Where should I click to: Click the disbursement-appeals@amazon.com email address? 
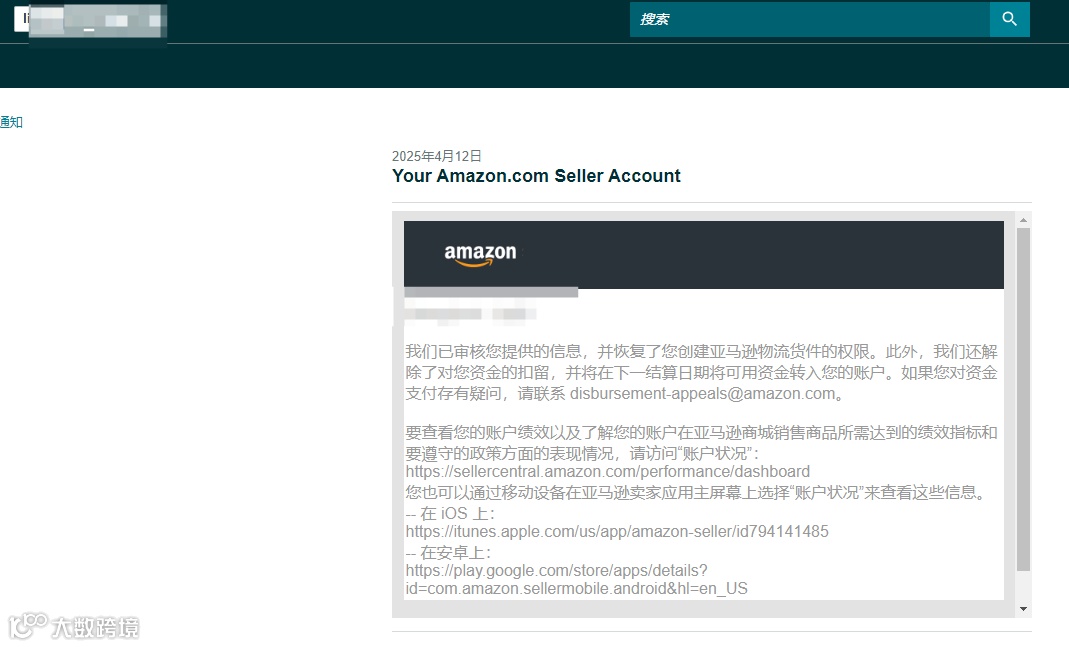coord(702,393)
